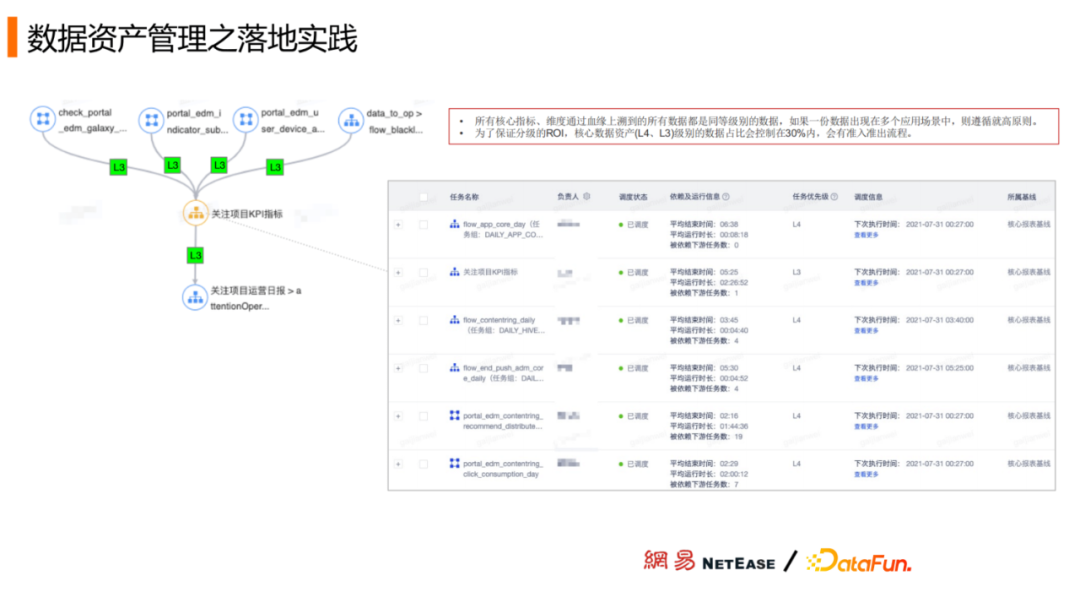Toggle the select-all checkbox in table header
Viewport: 1080px width, 608px height.
pos(424,197)
